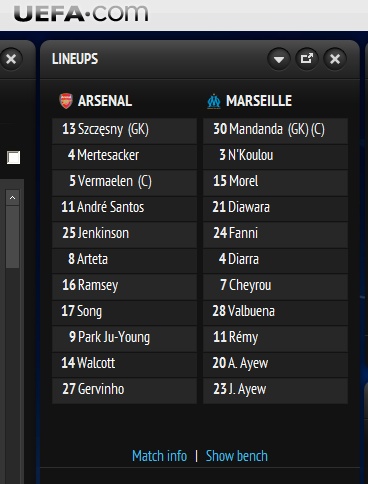Click Show bench link
The image size is (368, 484).
pyautogui.click(x=237, y=456)
